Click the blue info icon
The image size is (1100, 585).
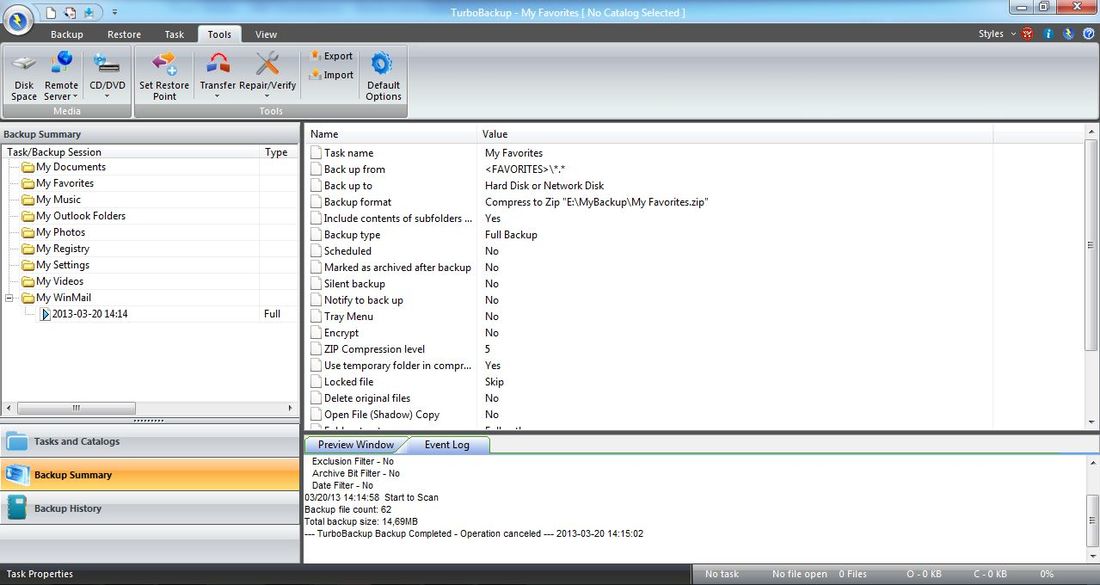[1048, 34]
